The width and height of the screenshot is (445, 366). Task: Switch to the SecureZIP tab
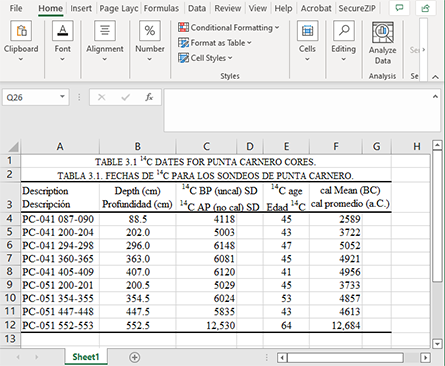point(357,8)
